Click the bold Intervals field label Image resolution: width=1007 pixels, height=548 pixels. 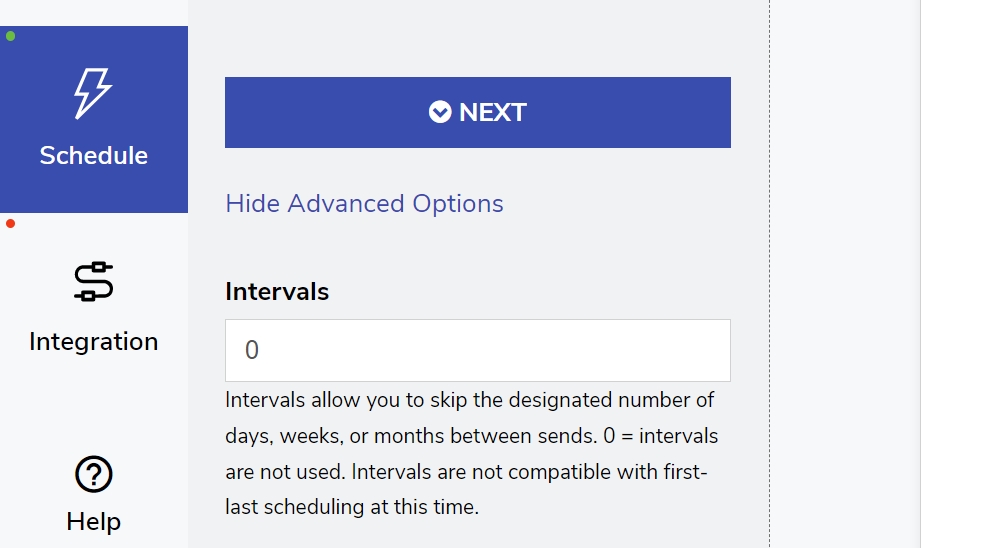coord(277,292)
